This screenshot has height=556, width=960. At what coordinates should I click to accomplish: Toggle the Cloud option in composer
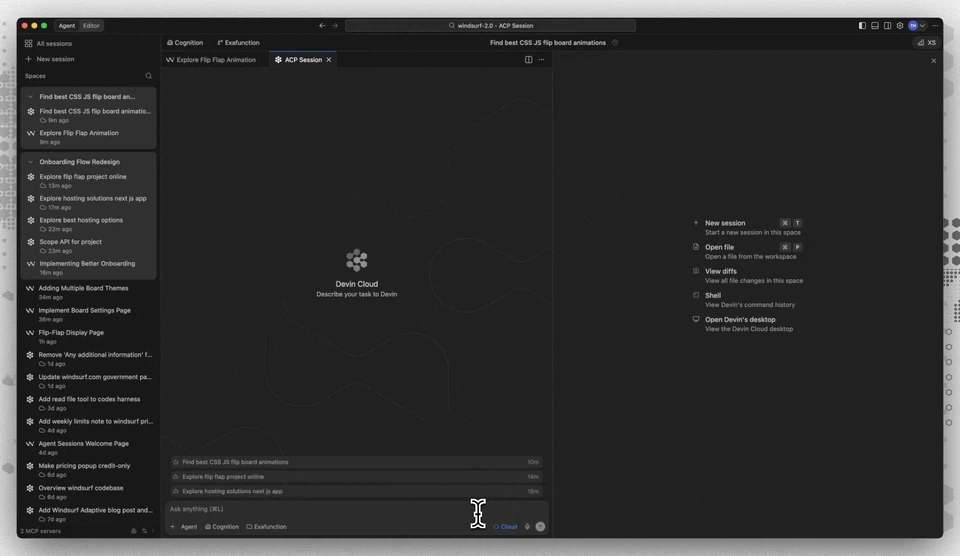[x=505, y=527]
